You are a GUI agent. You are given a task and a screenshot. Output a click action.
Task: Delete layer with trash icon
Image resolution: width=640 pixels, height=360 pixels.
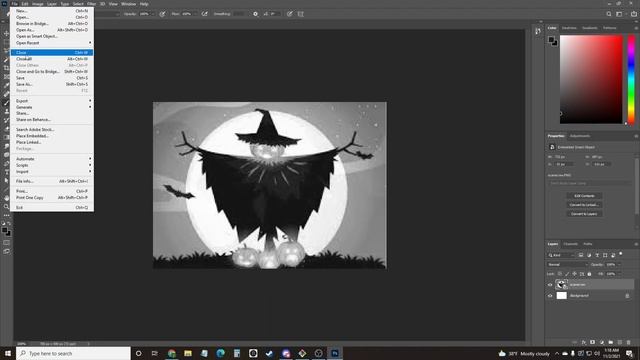click(629, 342)
